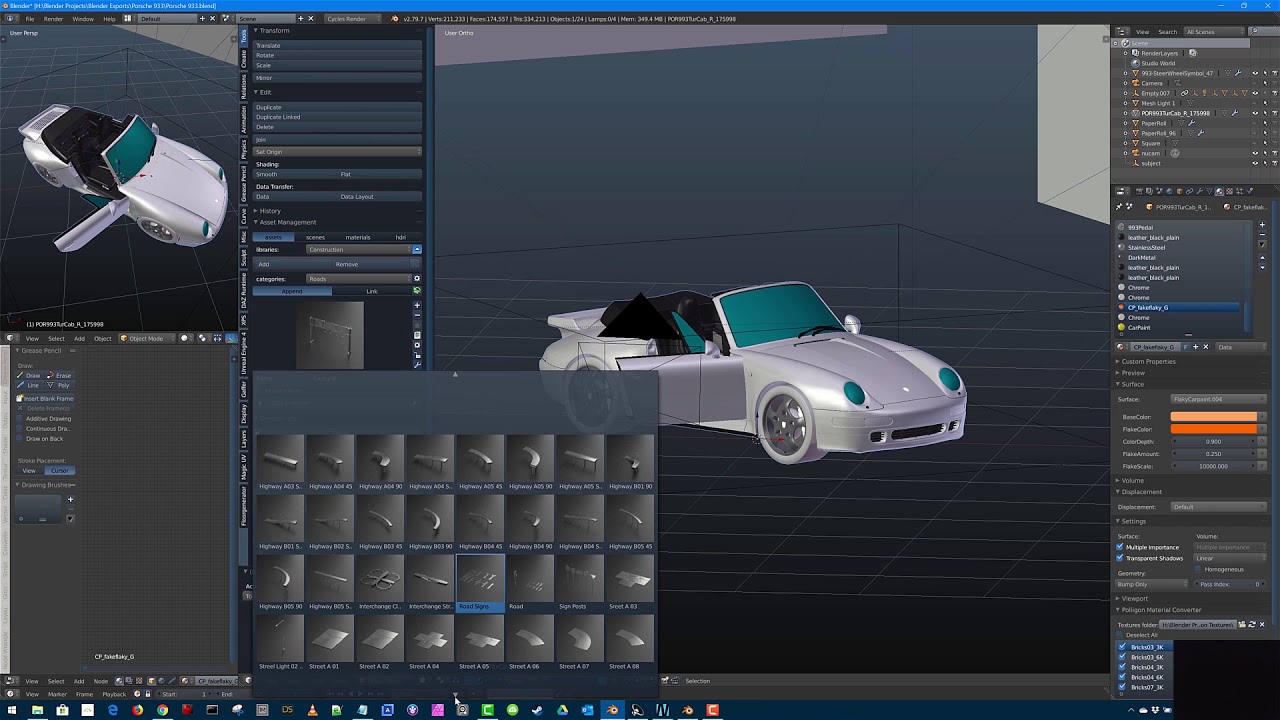Toggle visibility of POR993TurCab_R_175998 object
Screen dimensions: 1280x720
click(1255, 113)
